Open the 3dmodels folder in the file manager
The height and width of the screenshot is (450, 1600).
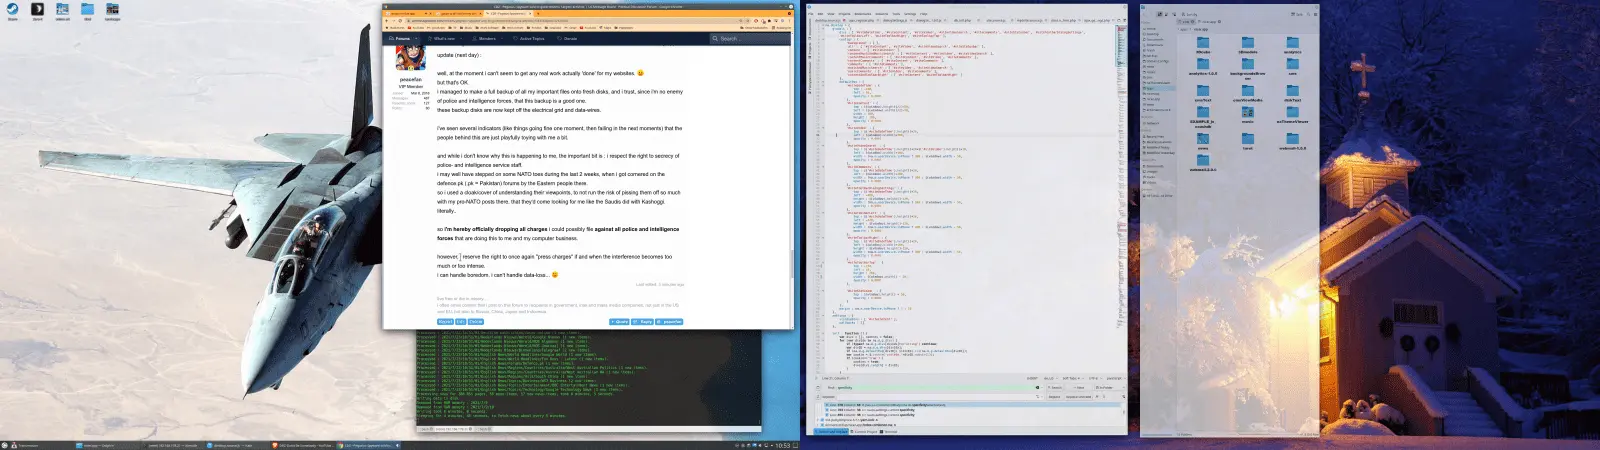pos(1247,44)
